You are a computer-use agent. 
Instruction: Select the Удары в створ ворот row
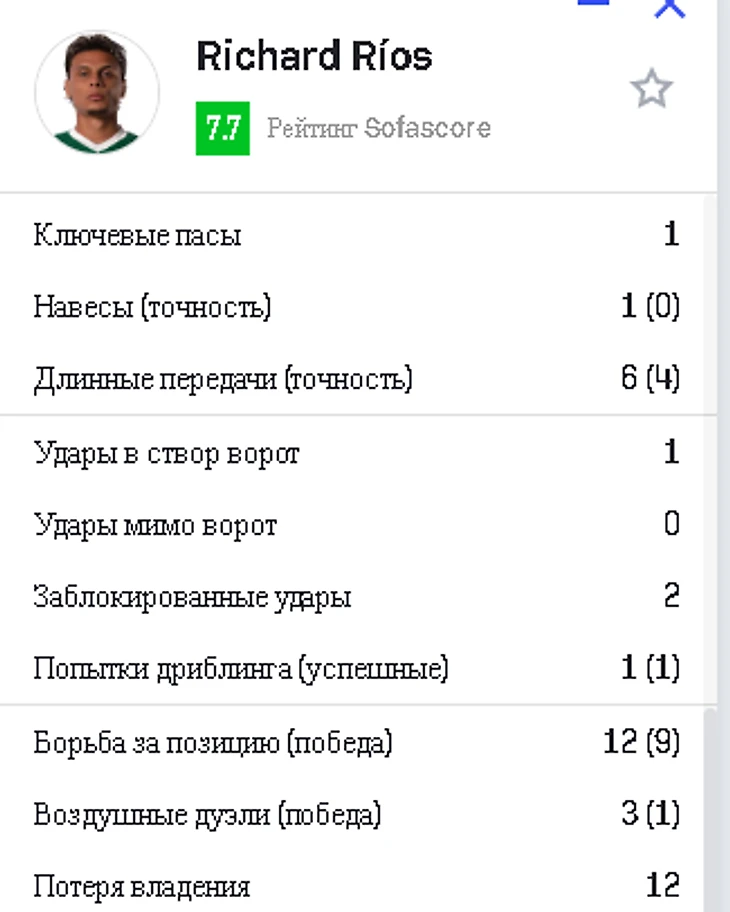(357, 453)
